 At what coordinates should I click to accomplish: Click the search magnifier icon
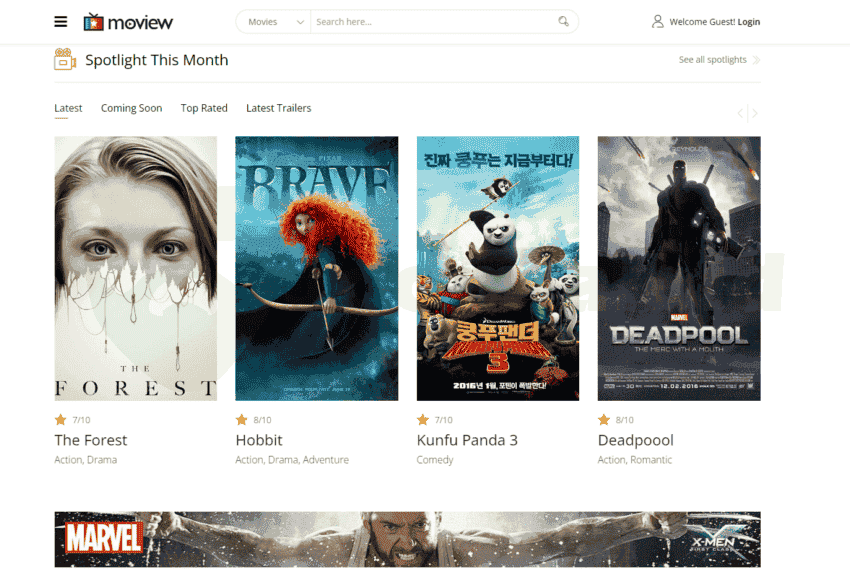click(x=563, y=21)
